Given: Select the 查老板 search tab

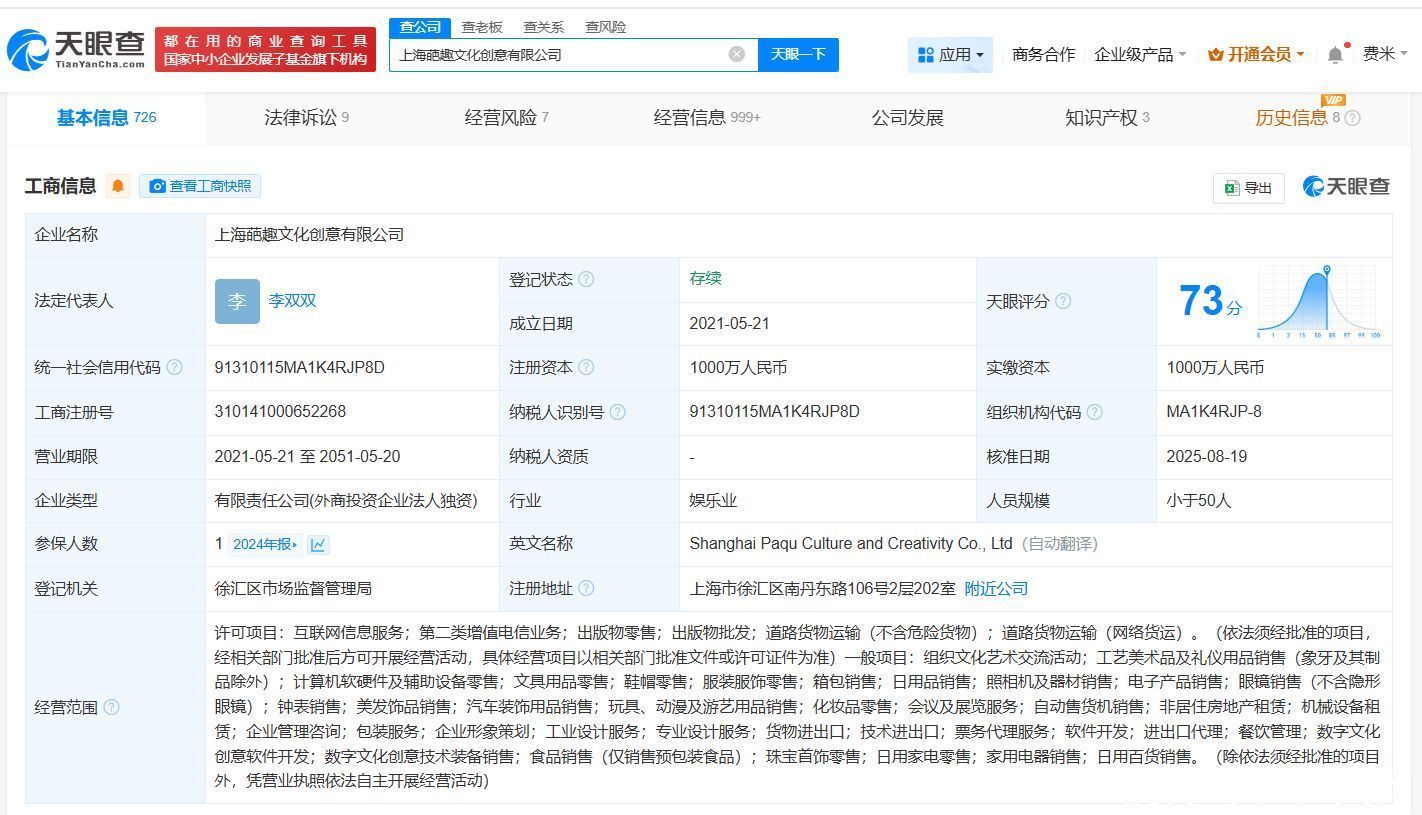Looking at the screenshot, I should pos(481,27).
